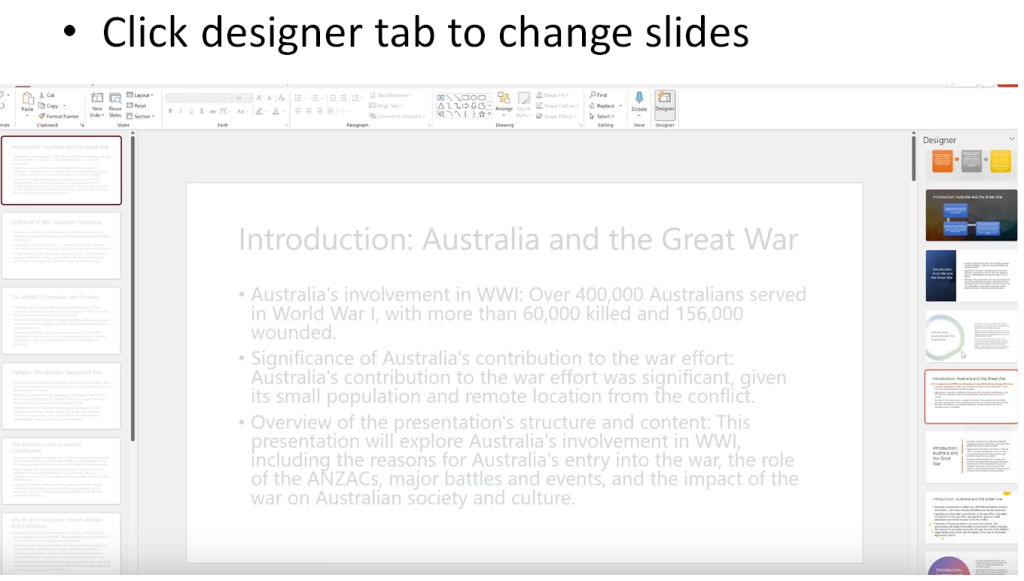Viewport: 1024px width, 581px height.
Task: Open Shape Fill color options
Action: (x=552, y=95)
